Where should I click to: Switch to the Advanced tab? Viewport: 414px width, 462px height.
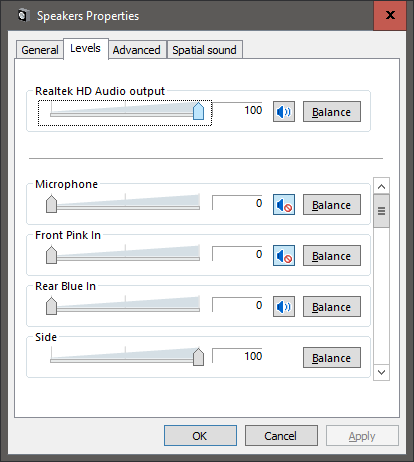137,50
